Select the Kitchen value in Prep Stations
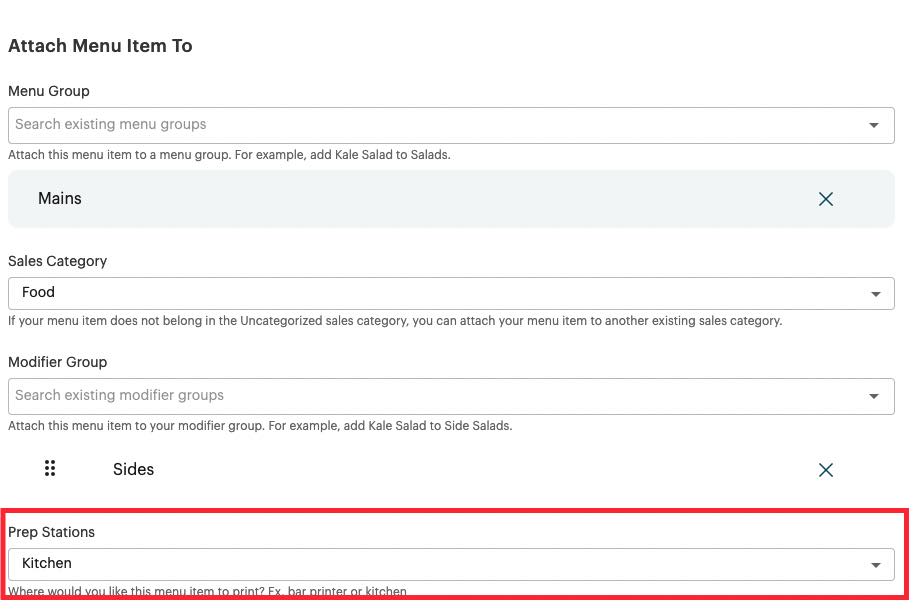 tap(47, 564)
